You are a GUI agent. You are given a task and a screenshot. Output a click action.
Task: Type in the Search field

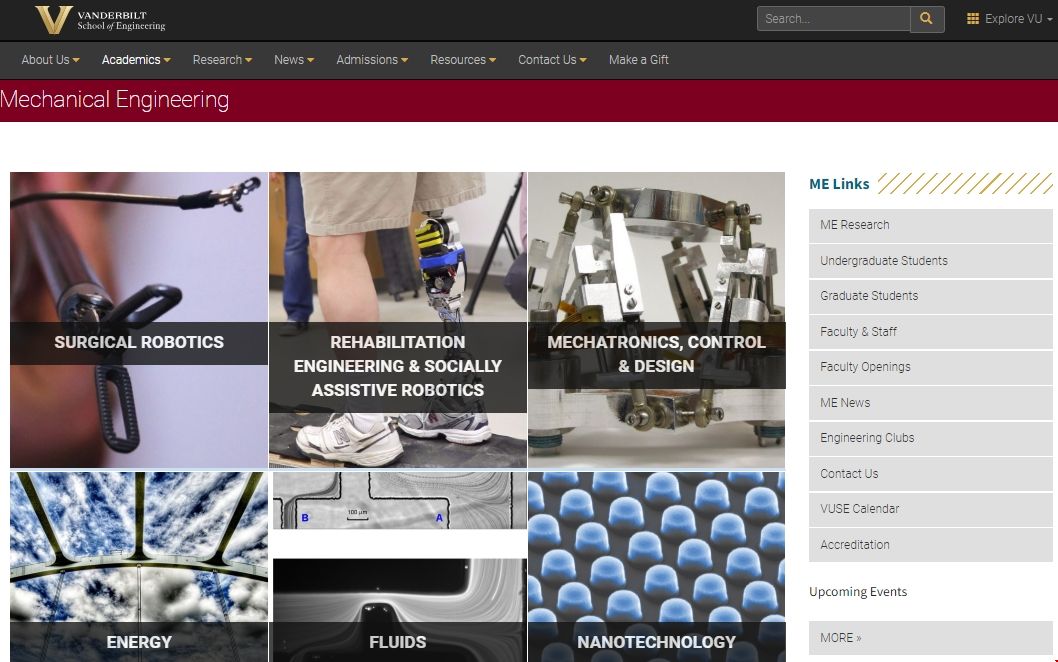click(833, 19)
